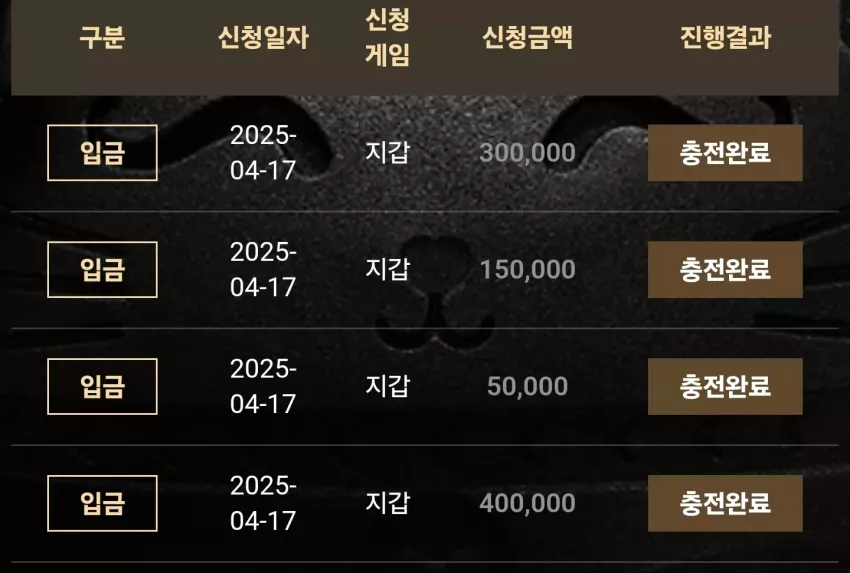
Task: Click the 신청일자 column header
Action: (263, 37)
